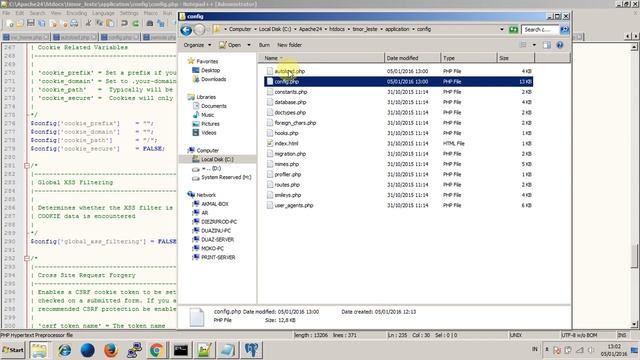640x360 pixels.
Task: Click the Open button in Explorer toolbar
Action: point(230,45)
